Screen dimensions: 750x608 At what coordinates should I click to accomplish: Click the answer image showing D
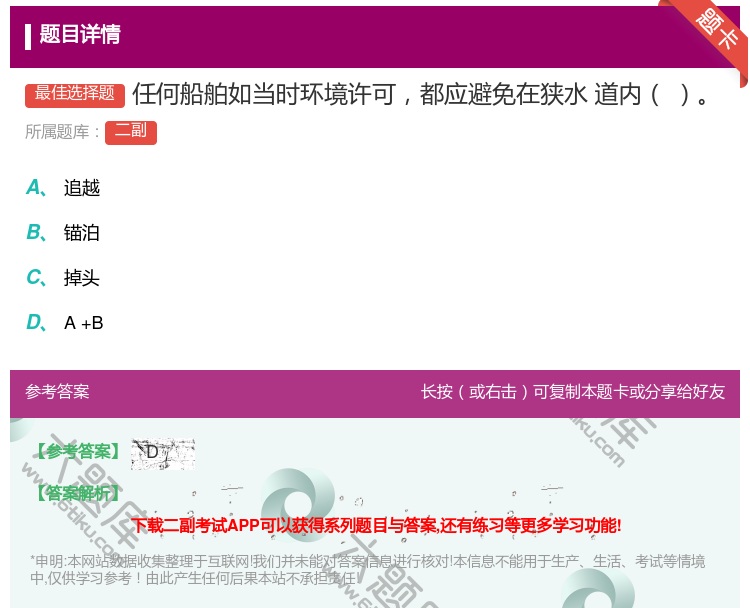(163, 453)
